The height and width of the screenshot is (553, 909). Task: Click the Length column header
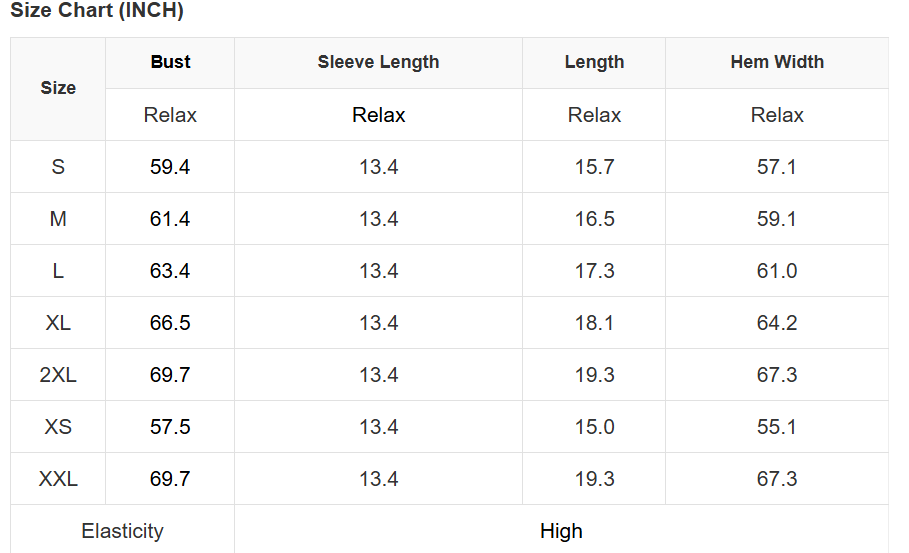pos(594,62)
